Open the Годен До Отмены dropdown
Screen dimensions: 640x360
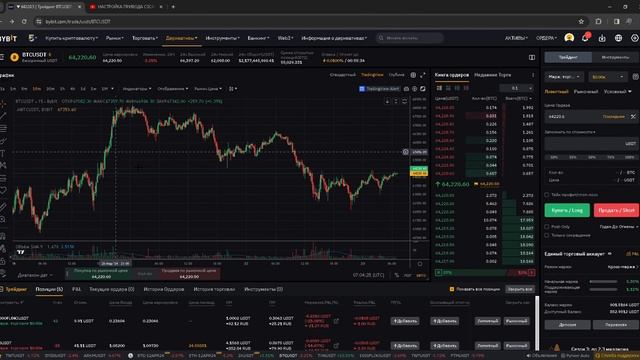pos(619,227)
